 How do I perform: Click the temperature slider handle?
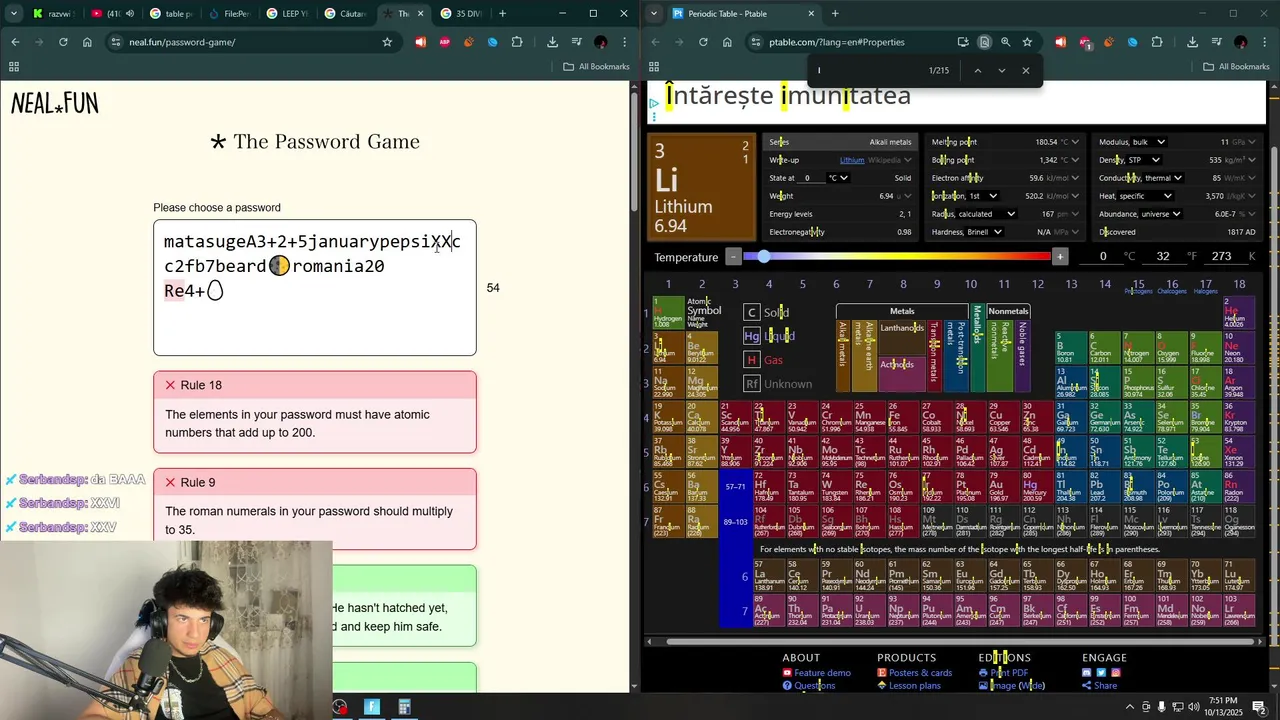click(764, 257)
